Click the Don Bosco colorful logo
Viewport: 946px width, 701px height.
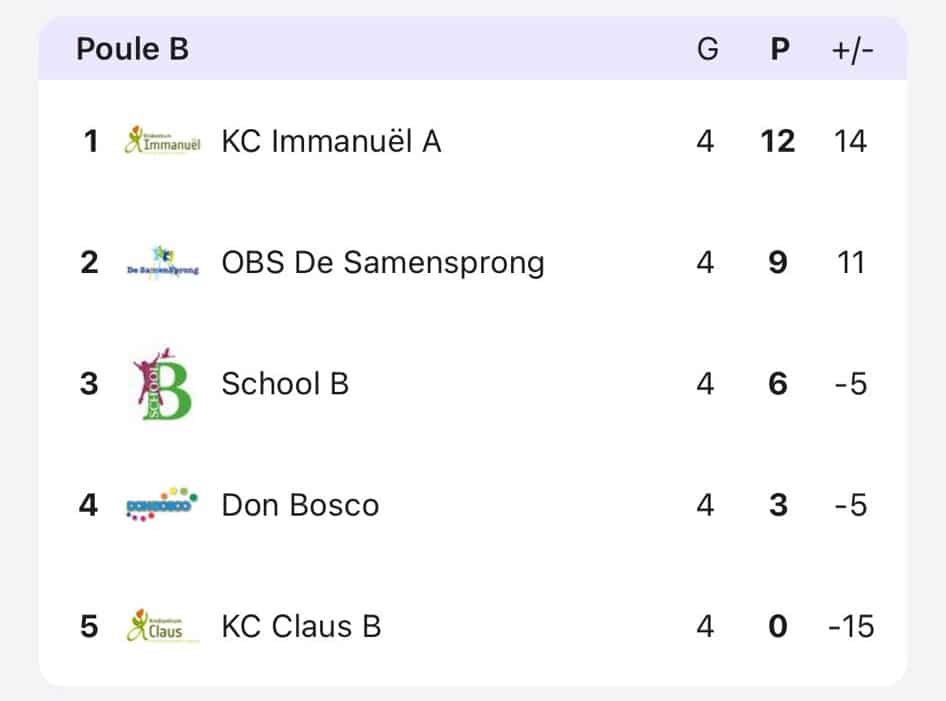click(162, 504)
